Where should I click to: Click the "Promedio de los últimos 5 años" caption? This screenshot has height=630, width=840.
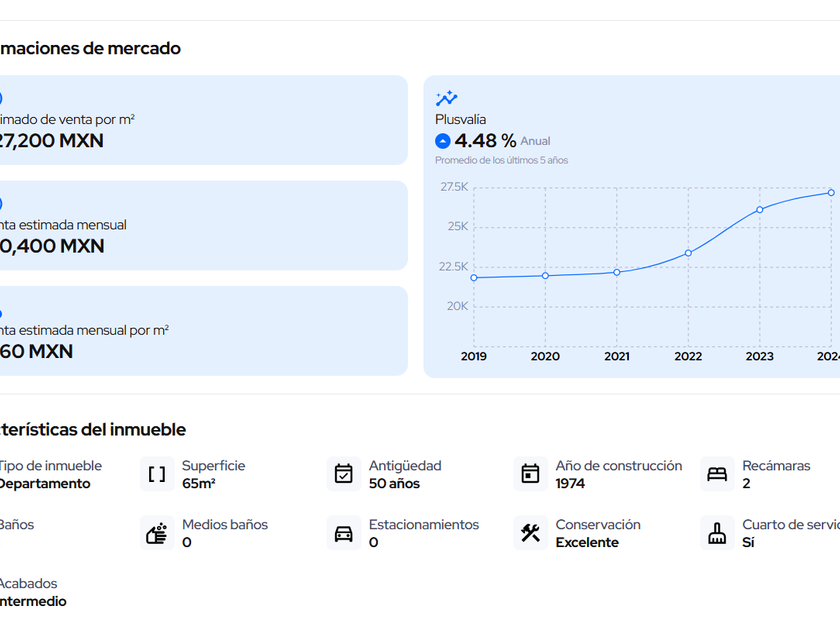[x=501, y=160]
